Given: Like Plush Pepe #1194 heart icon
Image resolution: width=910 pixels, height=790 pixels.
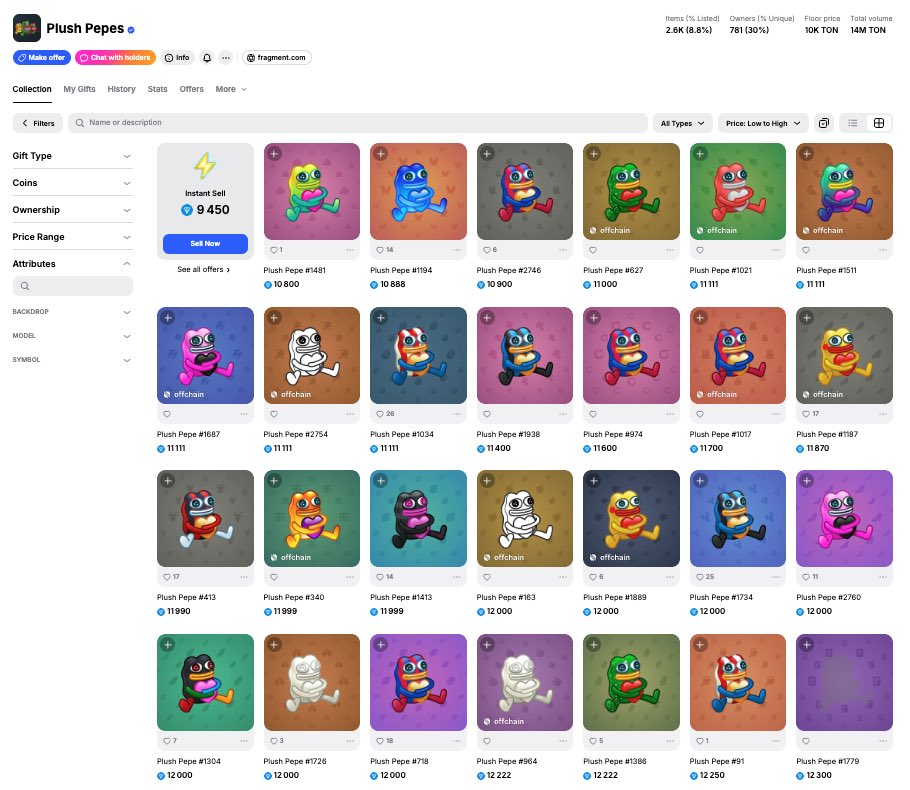Looking at the screenshot, I should 380,250.
